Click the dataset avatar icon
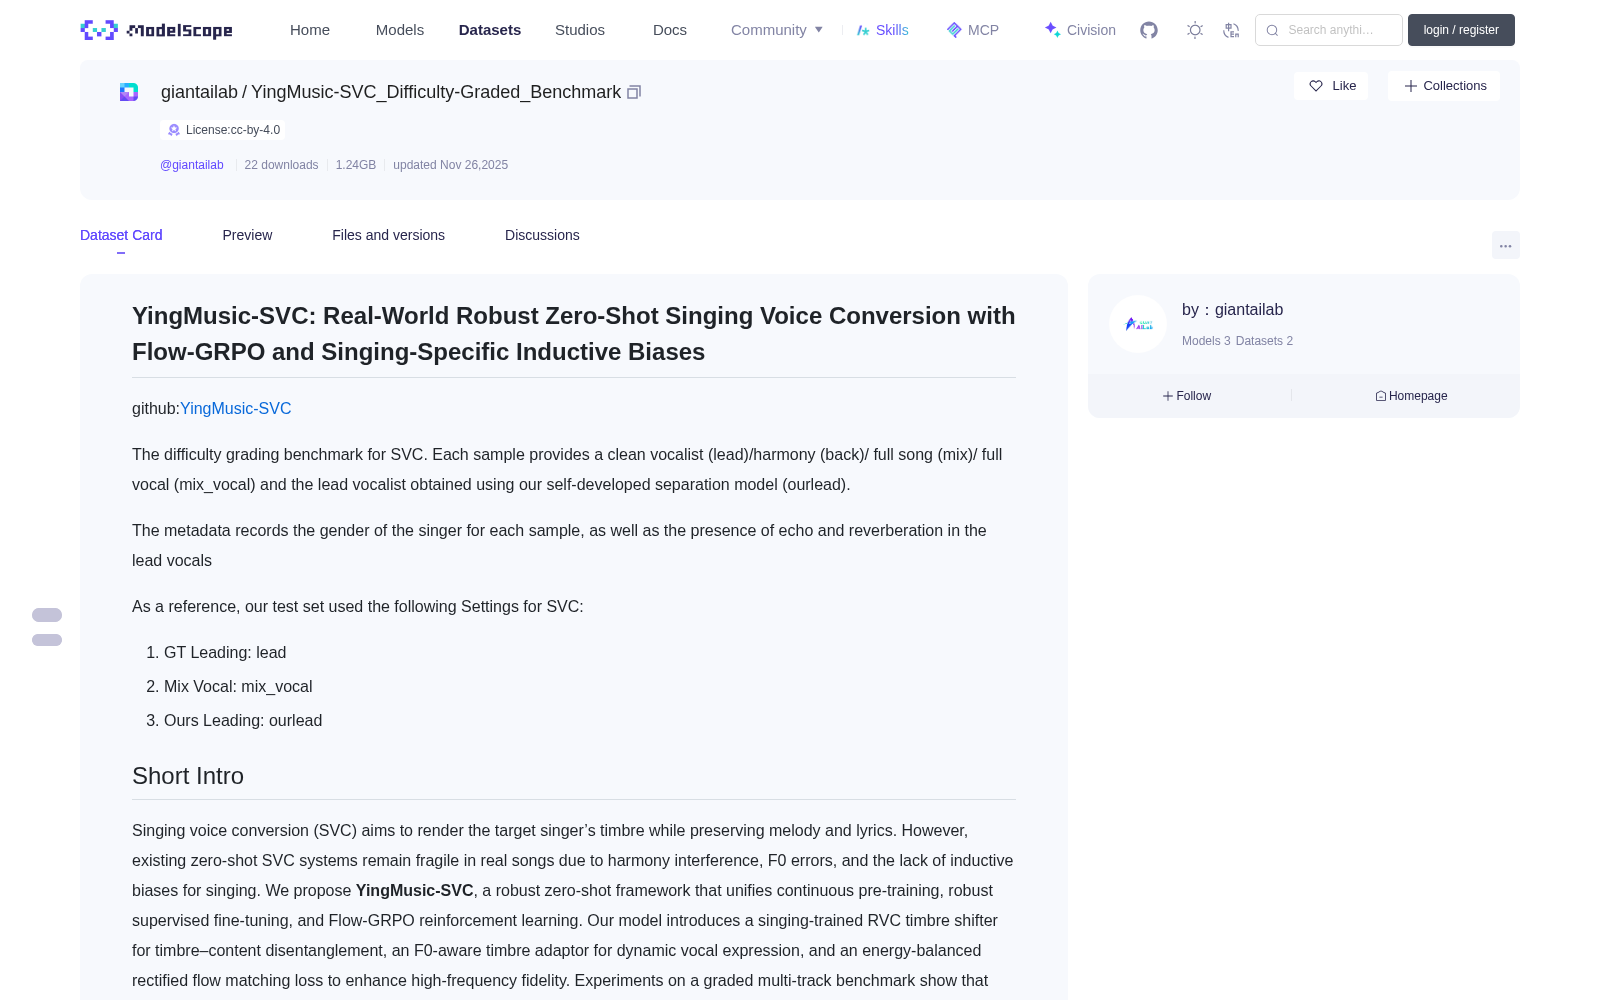 (129, 92)
